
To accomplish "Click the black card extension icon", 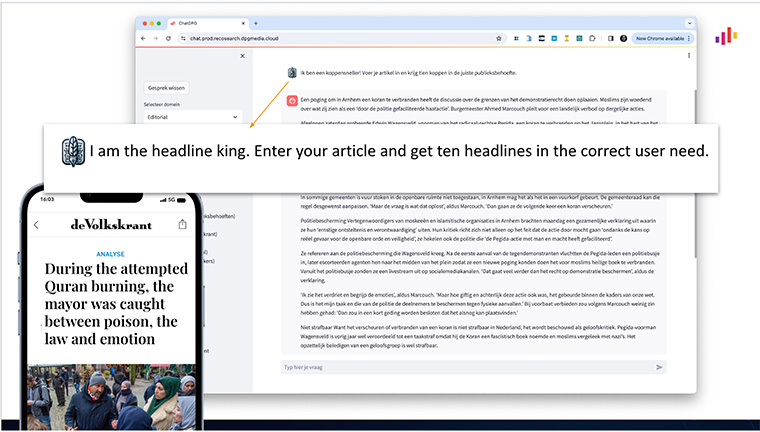I will click(x=541, y=38).
